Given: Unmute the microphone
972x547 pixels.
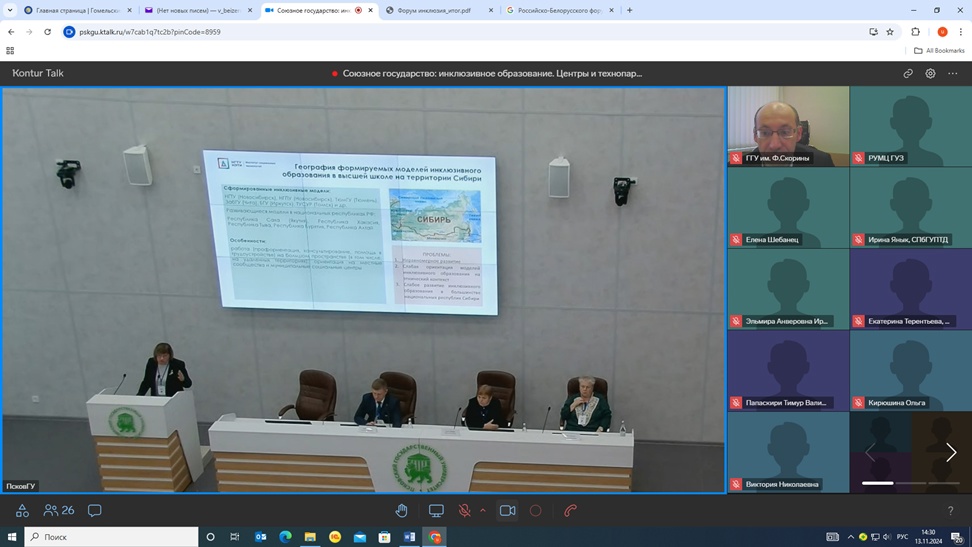Looking at the screenshot, I should pos(464,510).
